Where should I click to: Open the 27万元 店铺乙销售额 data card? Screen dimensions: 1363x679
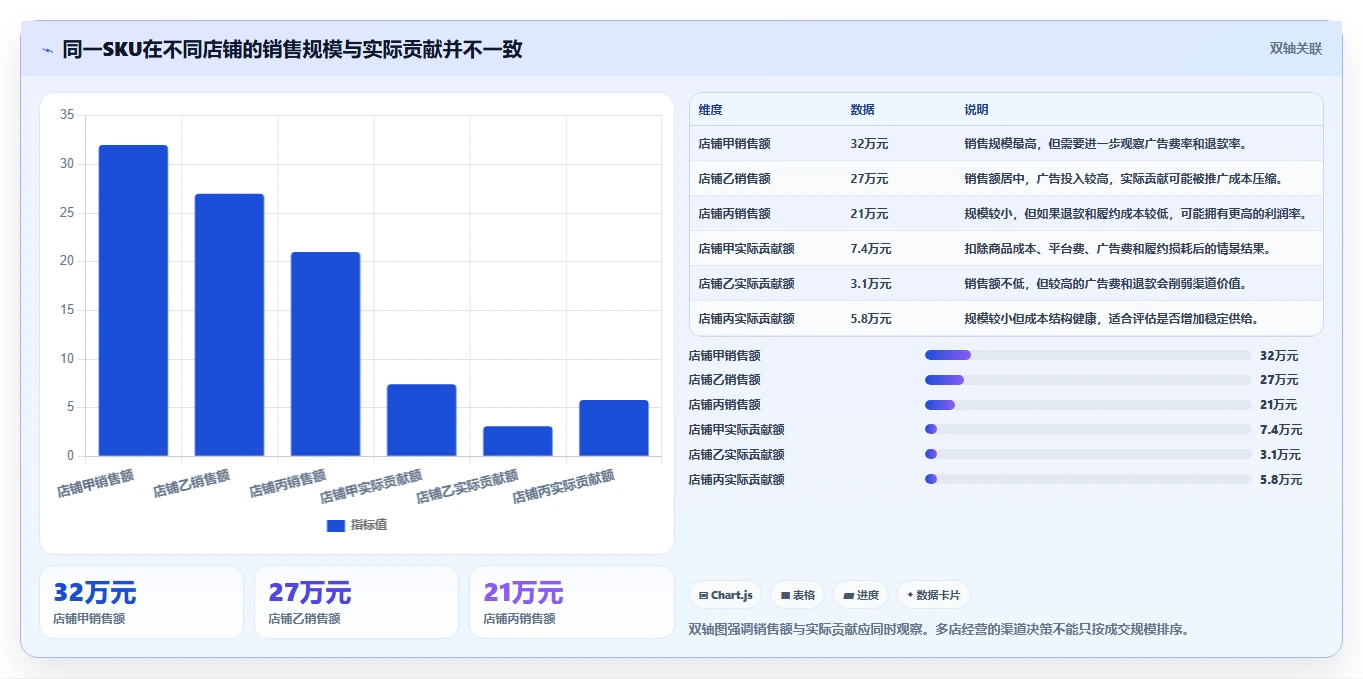(356, 602)
